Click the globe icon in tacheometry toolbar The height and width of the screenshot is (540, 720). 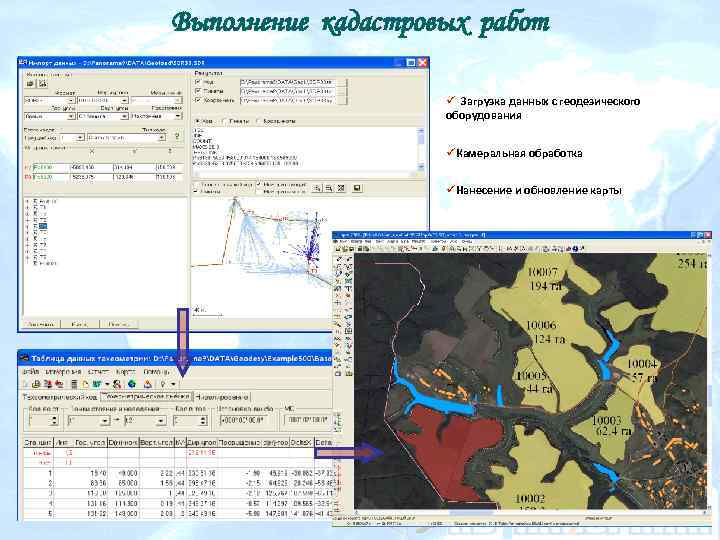click(x=132, y=384)
